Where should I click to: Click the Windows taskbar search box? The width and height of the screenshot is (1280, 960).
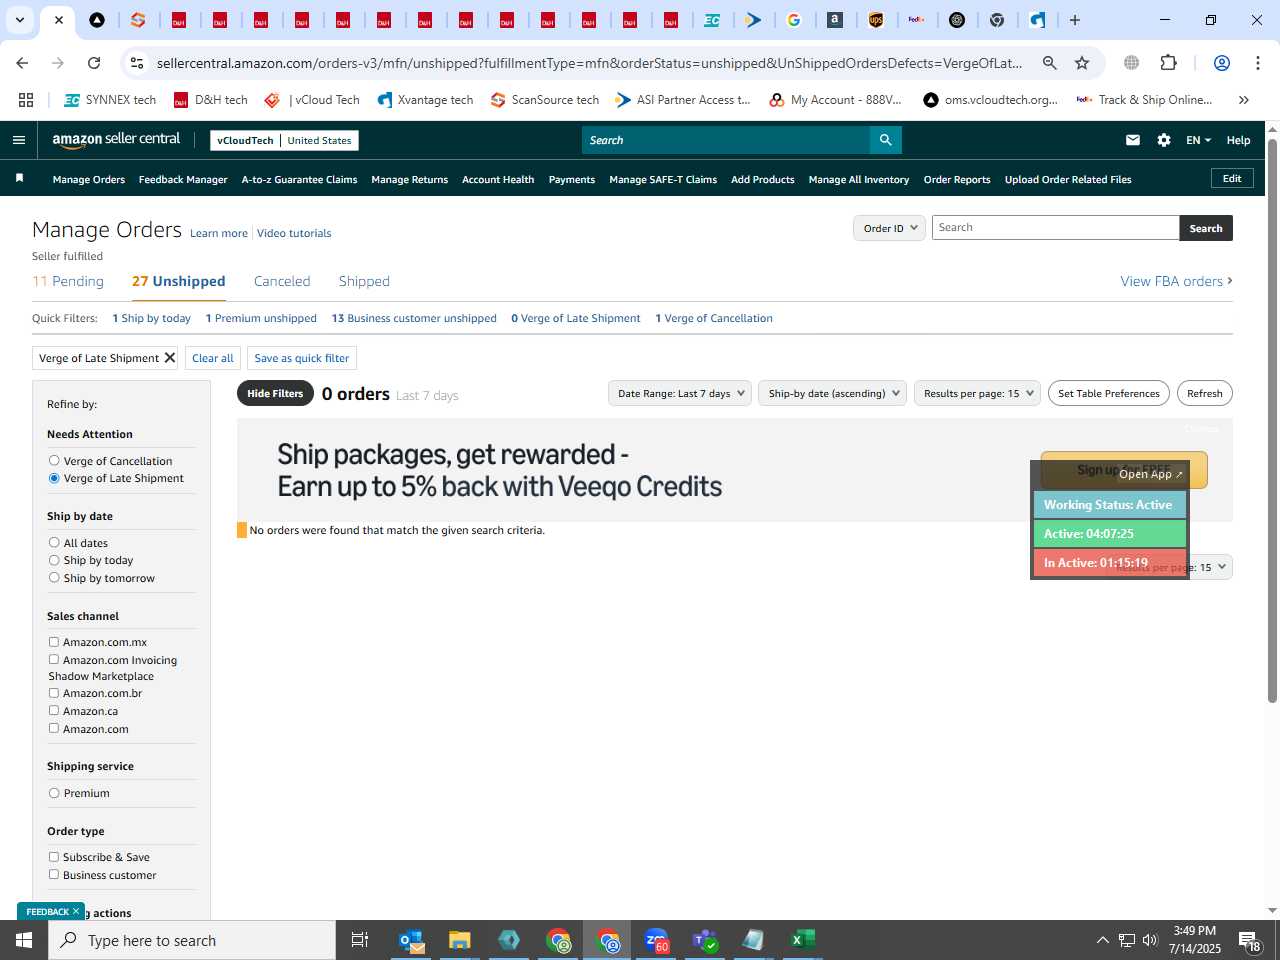coord(192,940)
